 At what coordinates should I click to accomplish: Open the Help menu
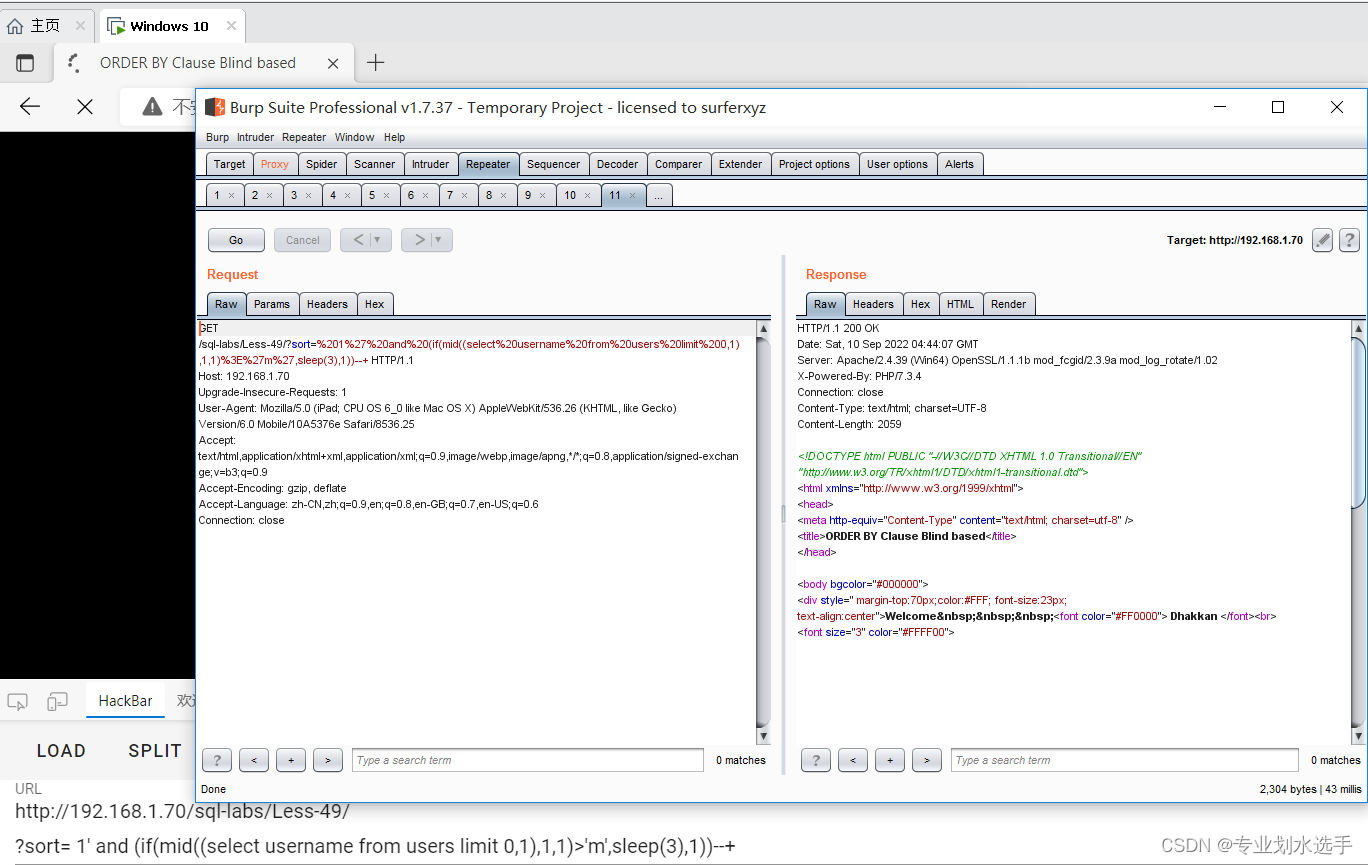394,137
